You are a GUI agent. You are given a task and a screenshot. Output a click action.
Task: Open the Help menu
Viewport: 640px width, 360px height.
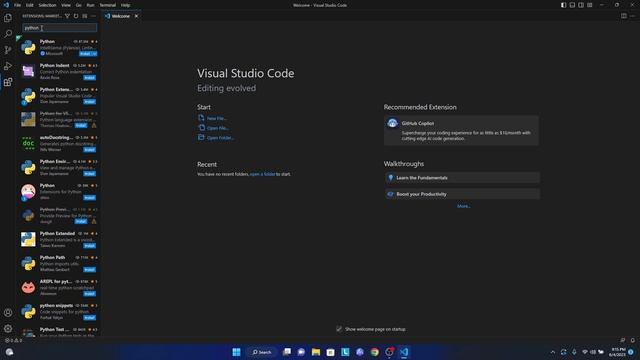tap(125, 5)
